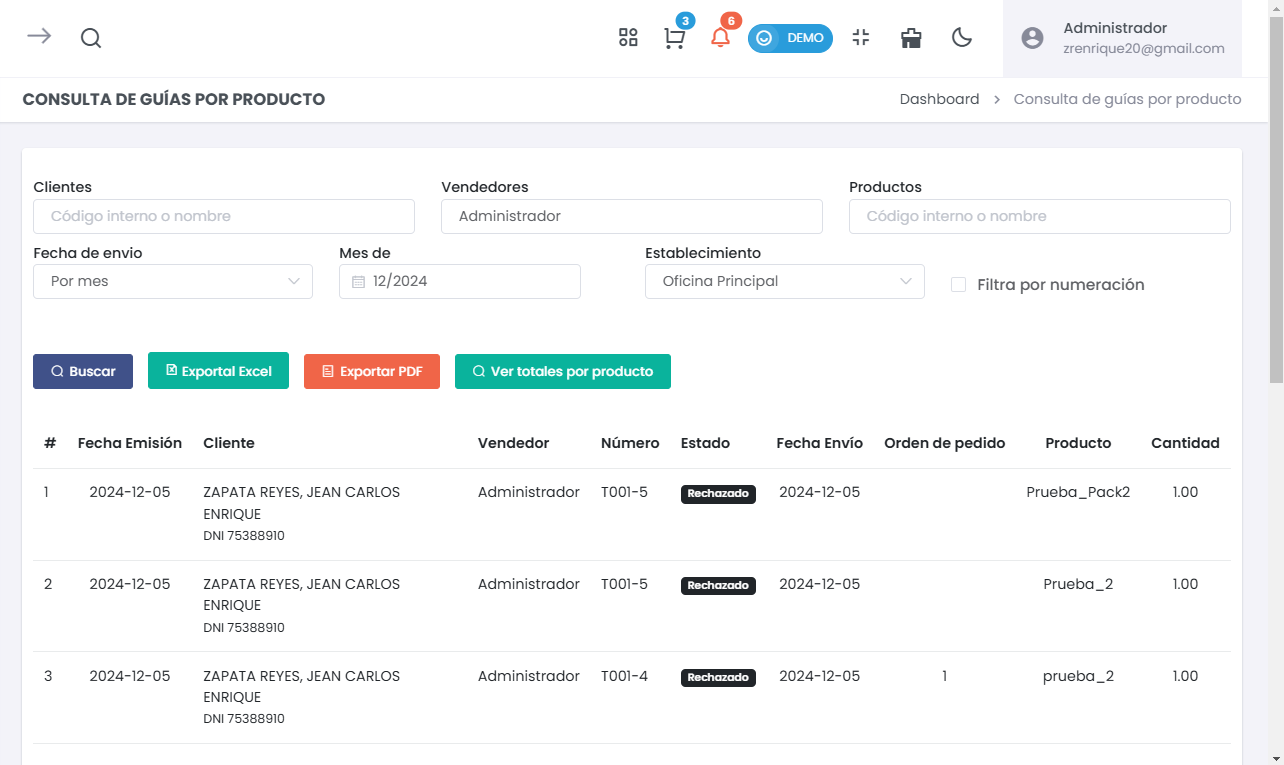Open the apps grid shortcut icon

point(628,38)
